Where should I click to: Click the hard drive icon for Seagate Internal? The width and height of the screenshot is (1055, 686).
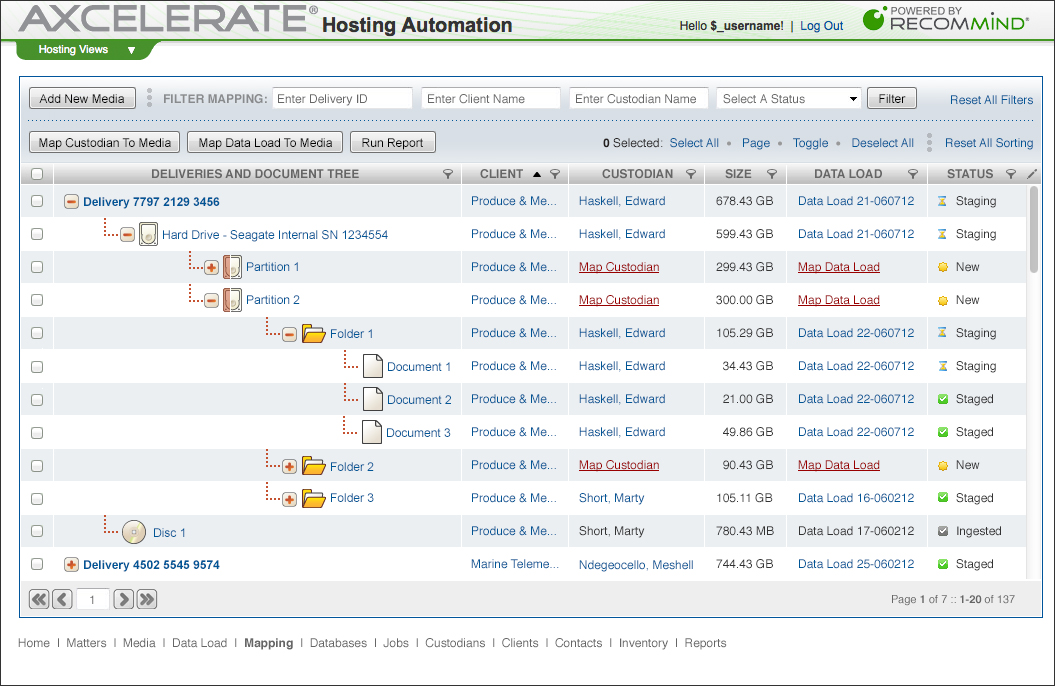coord(148,235)
